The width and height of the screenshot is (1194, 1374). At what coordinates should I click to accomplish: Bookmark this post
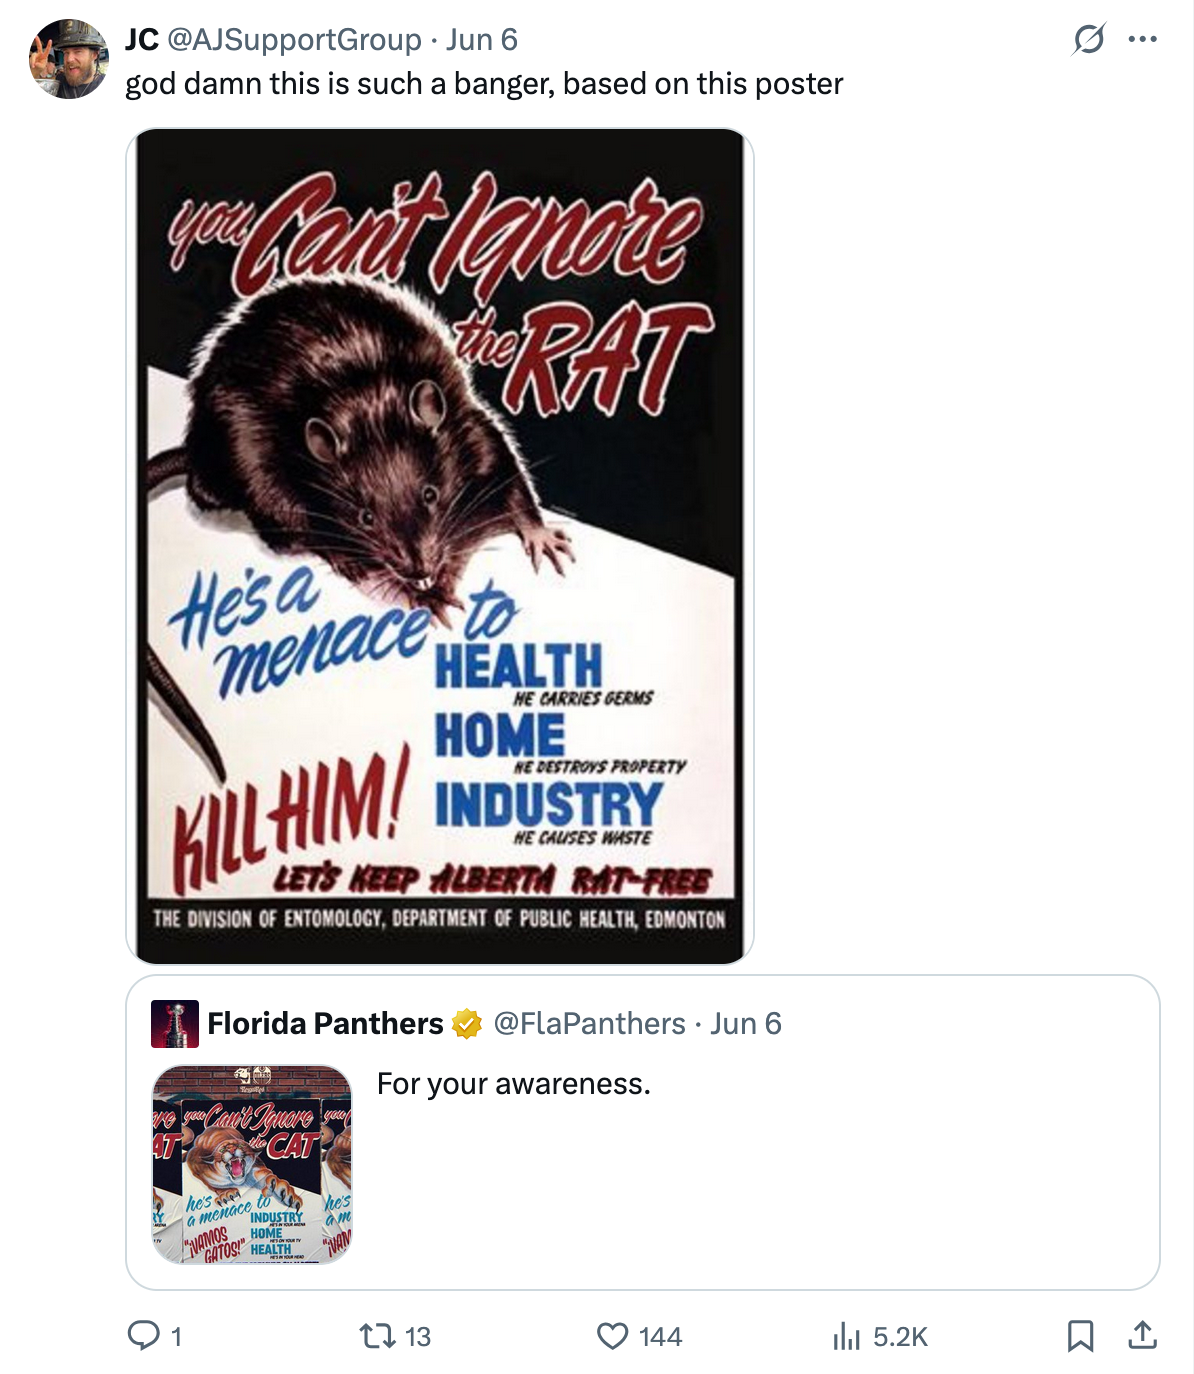(1080, 1336)
